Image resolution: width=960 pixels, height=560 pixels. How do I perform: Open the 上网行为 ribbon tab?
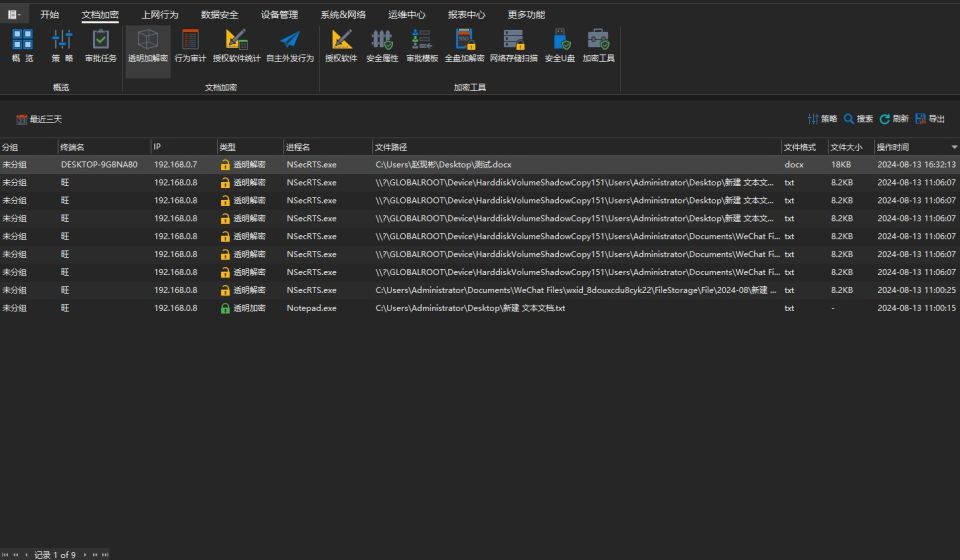click(x=160, y=14)
